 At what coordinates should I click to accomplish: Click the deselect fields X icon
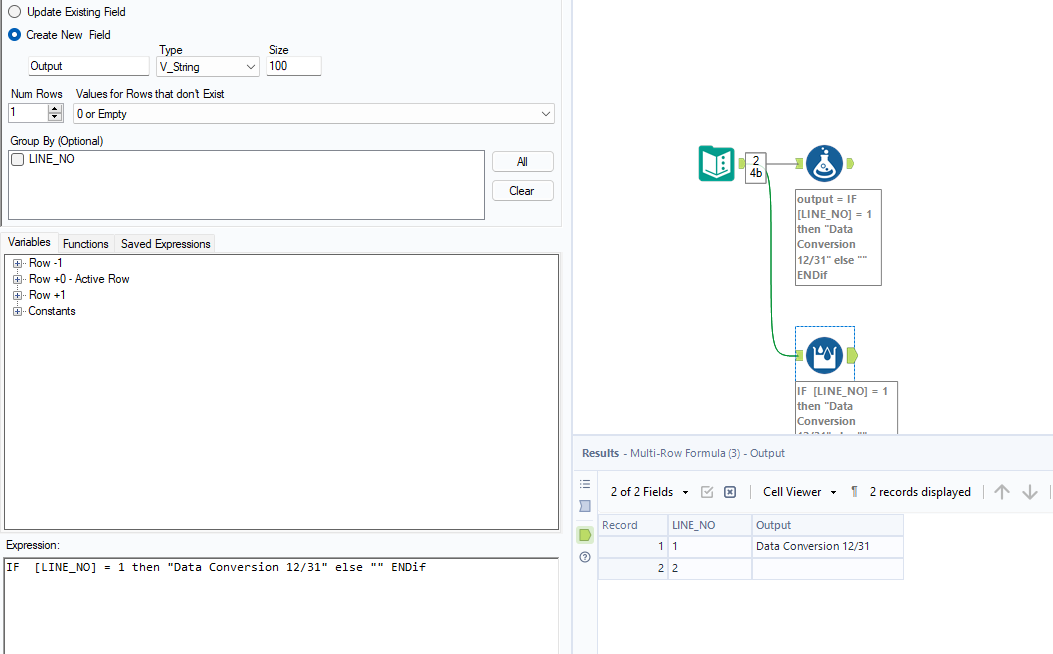tap(729, 491)
